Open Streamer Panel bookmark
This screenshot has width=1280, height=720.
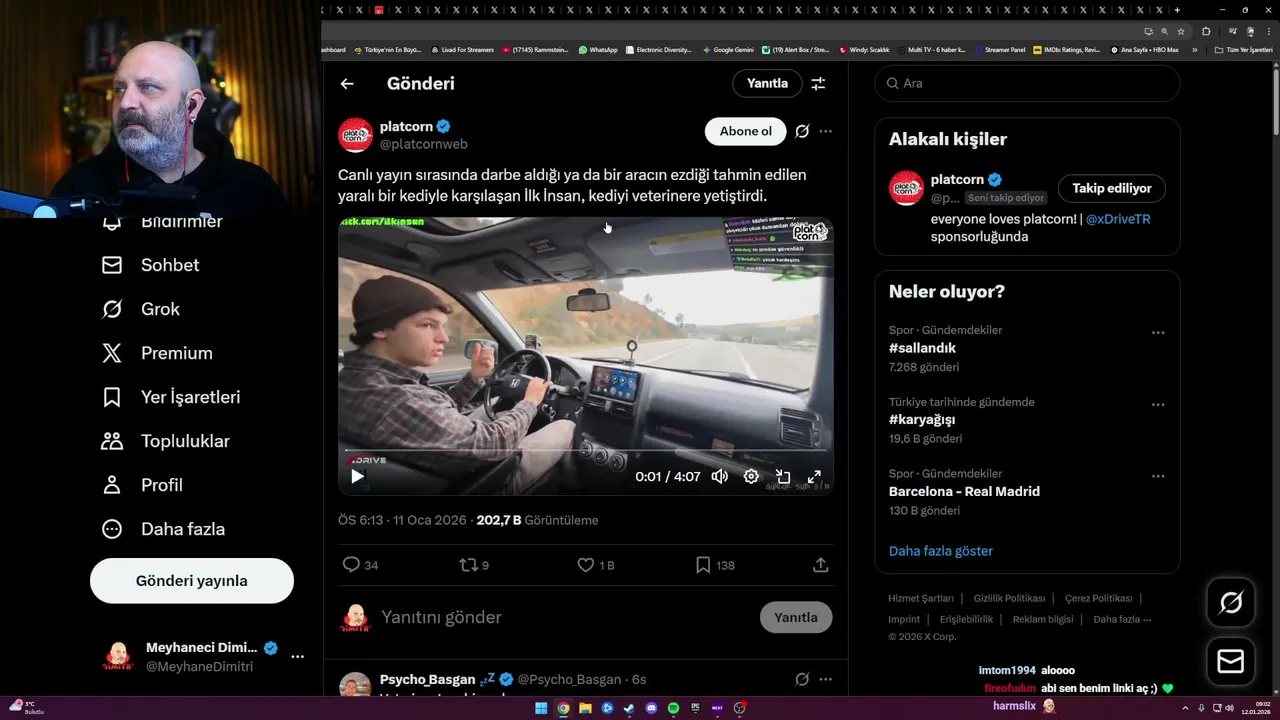1000,49
